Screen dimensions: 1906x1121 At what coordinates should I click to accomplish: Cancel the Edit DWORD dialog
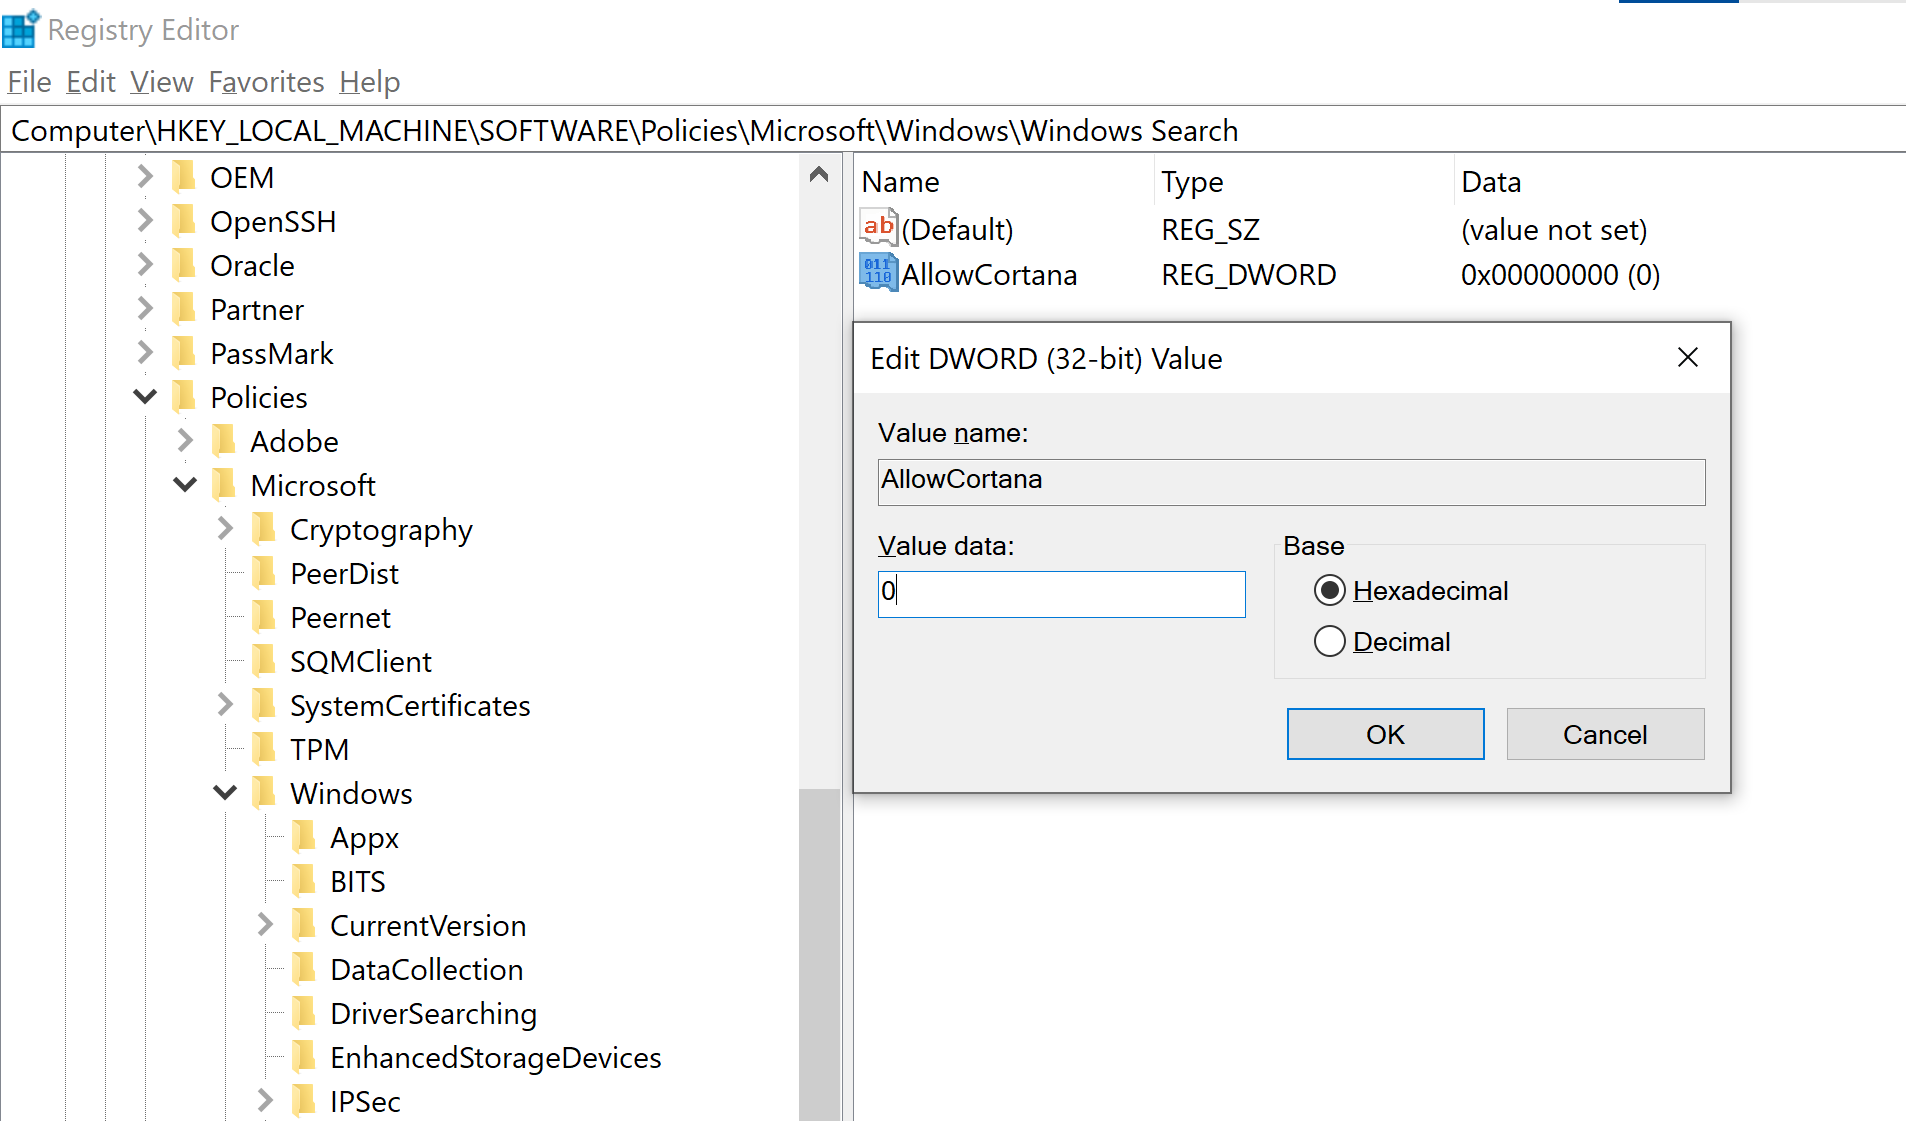tap(1604, 734)
